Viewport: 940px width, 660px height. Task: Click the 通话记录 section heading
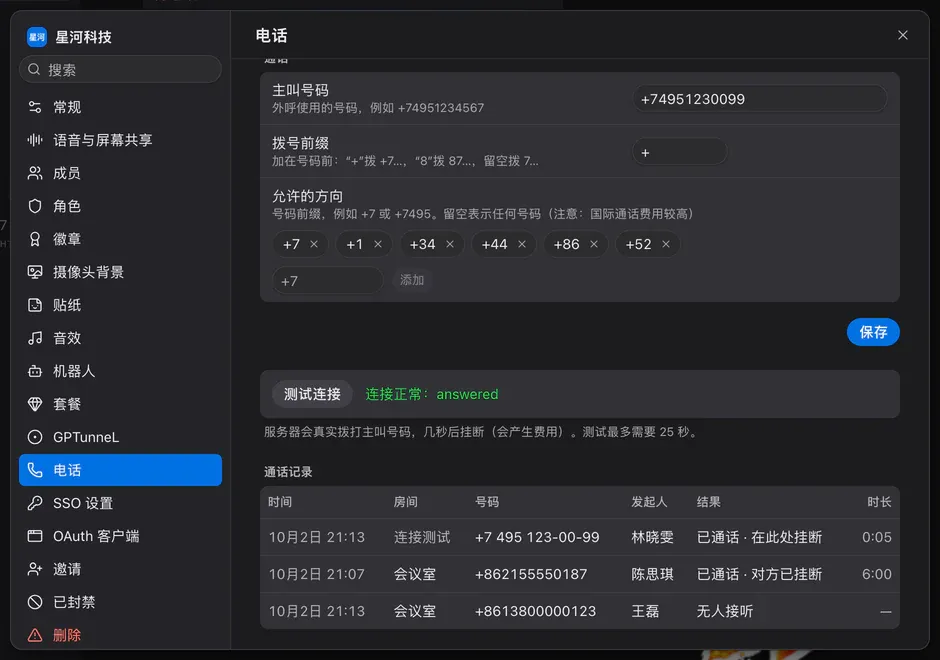point(288,472)
